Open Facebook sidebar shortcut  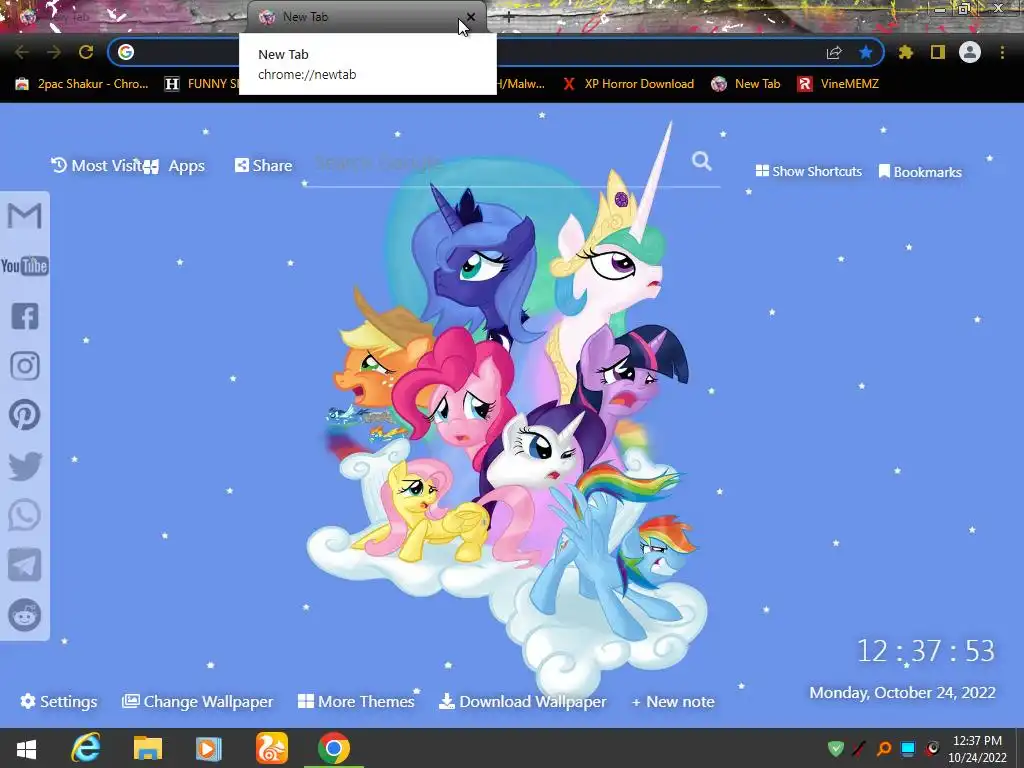[x=25, y=316]
